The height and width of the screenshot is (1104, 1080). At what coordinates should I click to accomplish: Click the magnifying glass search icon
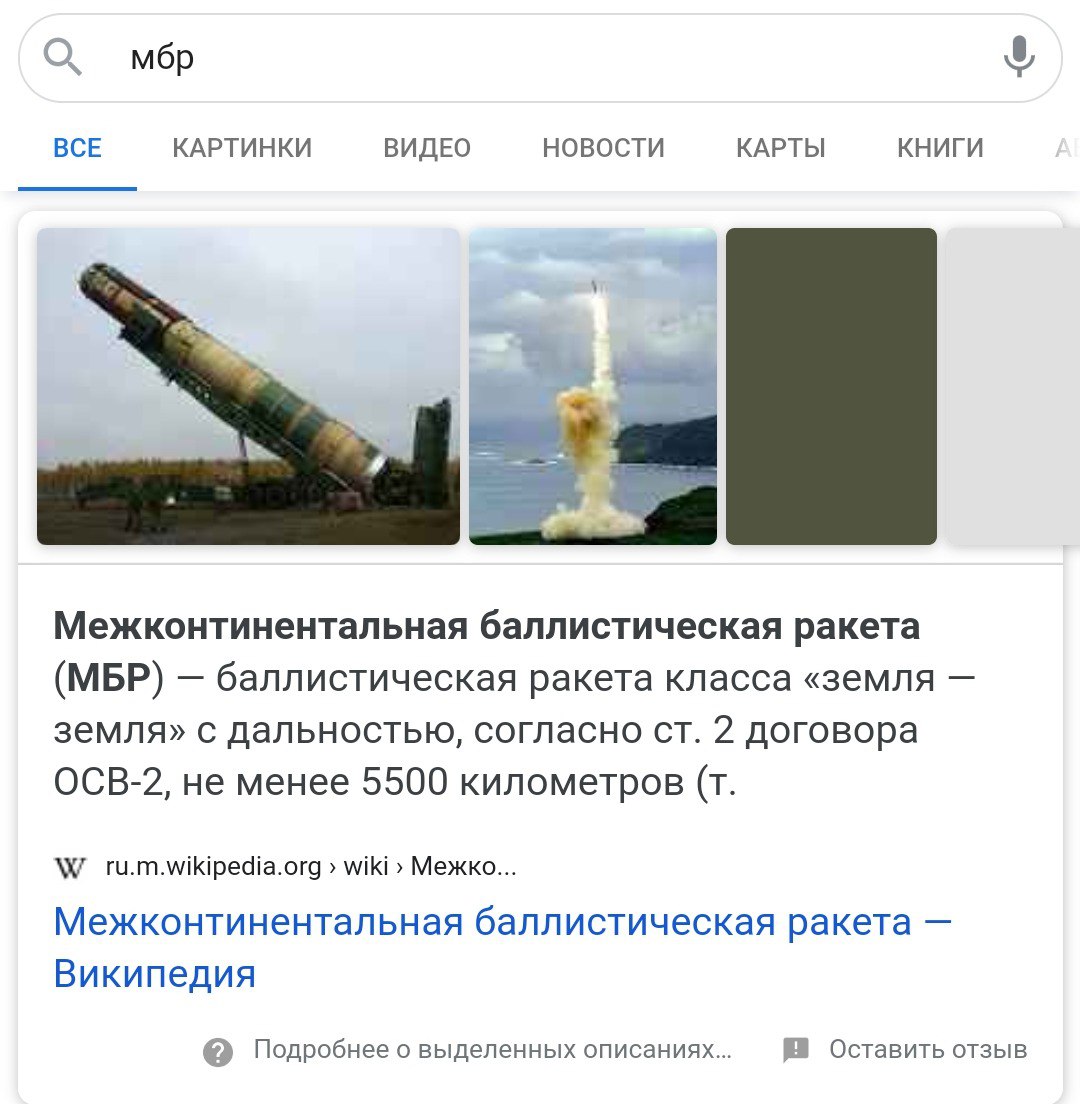point(63,57)
